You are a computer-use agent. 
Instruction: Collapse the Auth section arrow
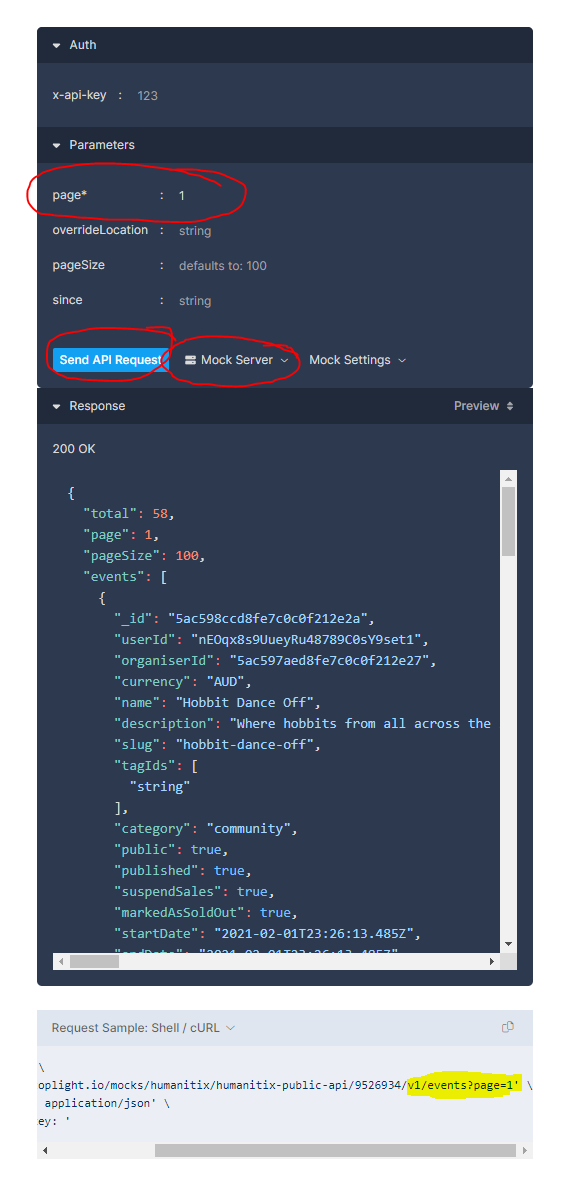56,45
